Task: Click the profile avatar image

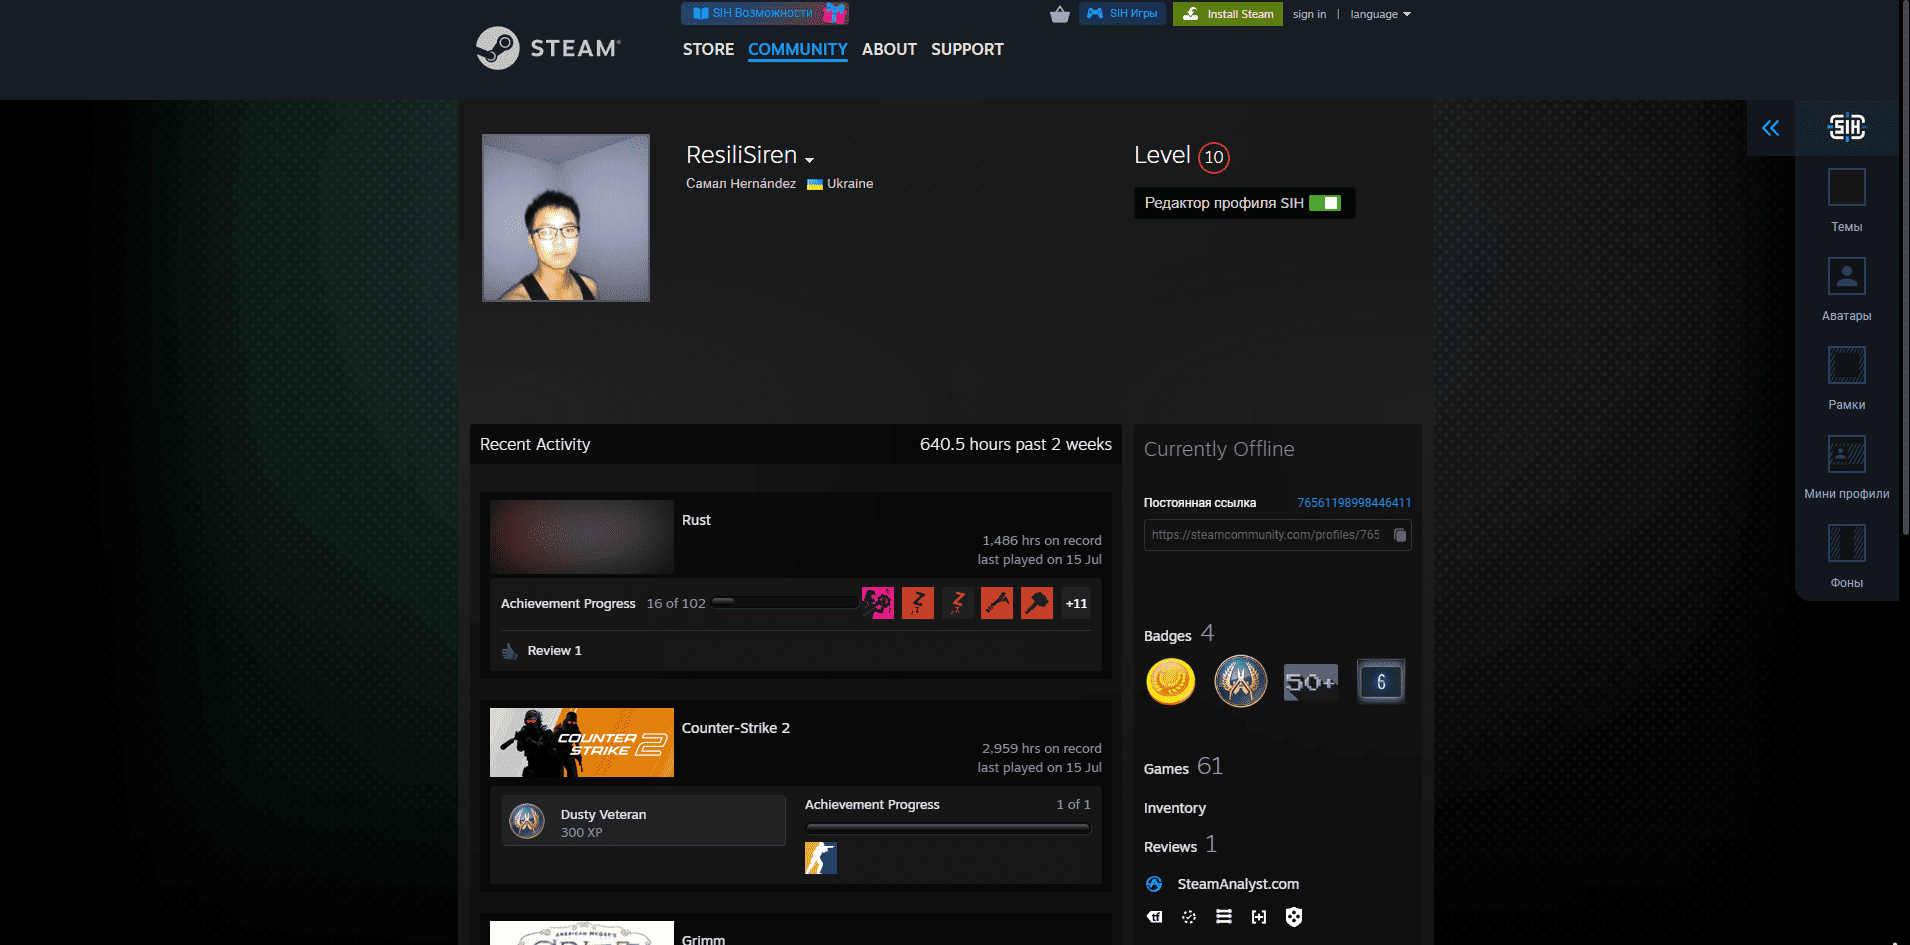Action: [566, 218]
